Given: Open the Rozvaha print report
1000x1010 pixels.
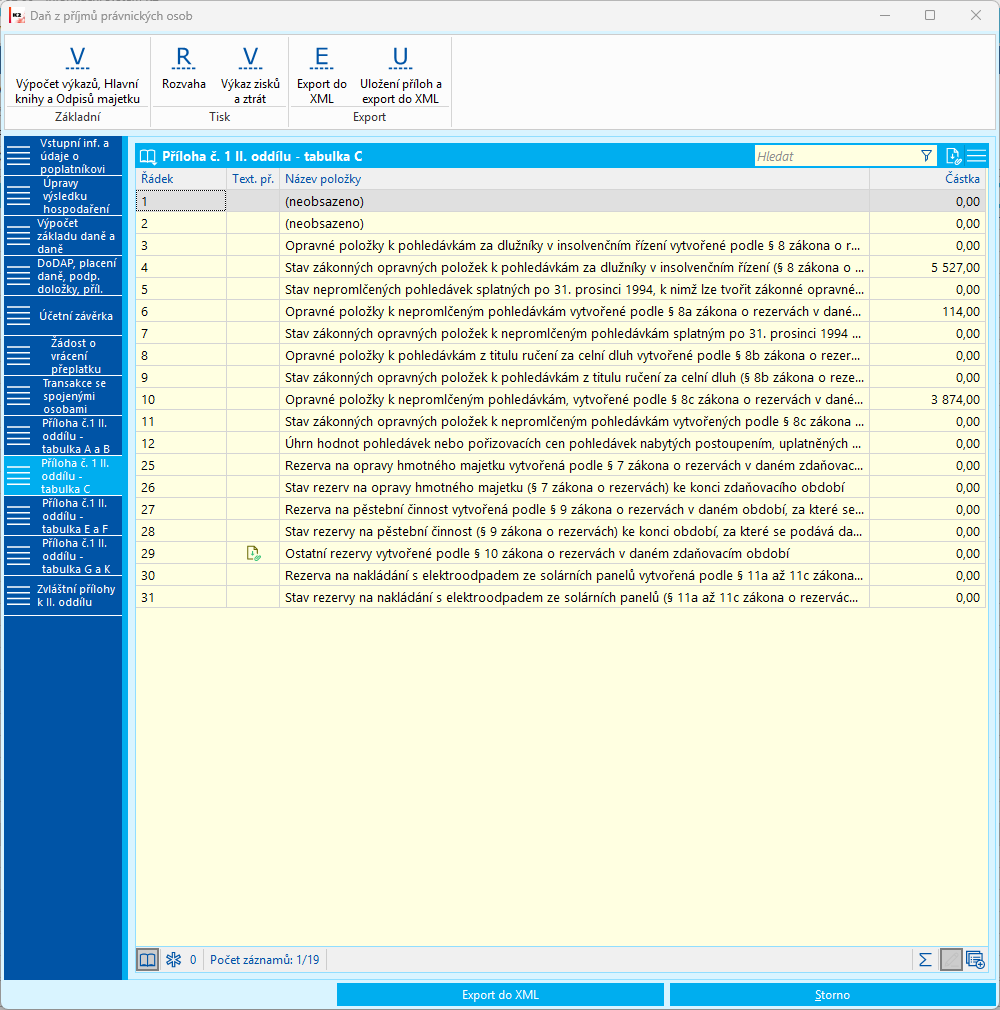Looking at the screenshot, I should click(184, 68).
